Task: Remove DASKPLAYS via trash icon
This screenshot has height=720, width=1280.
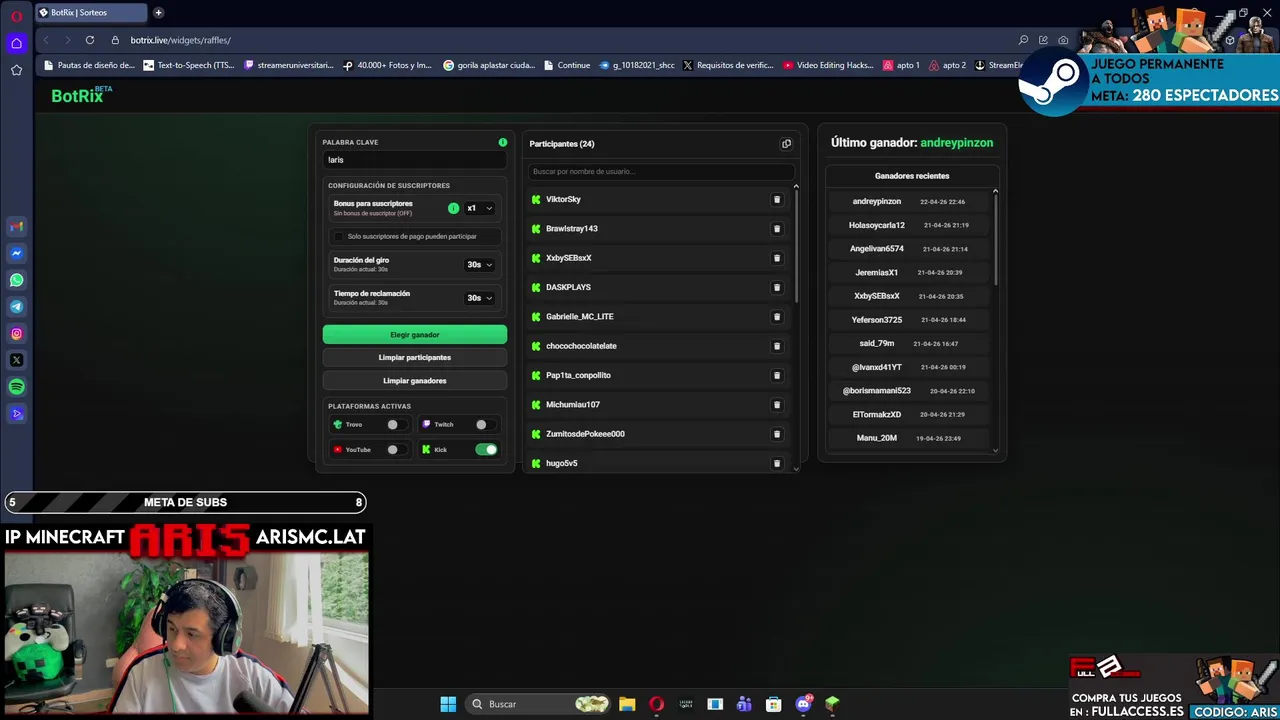Action: [x=777, y=287]
